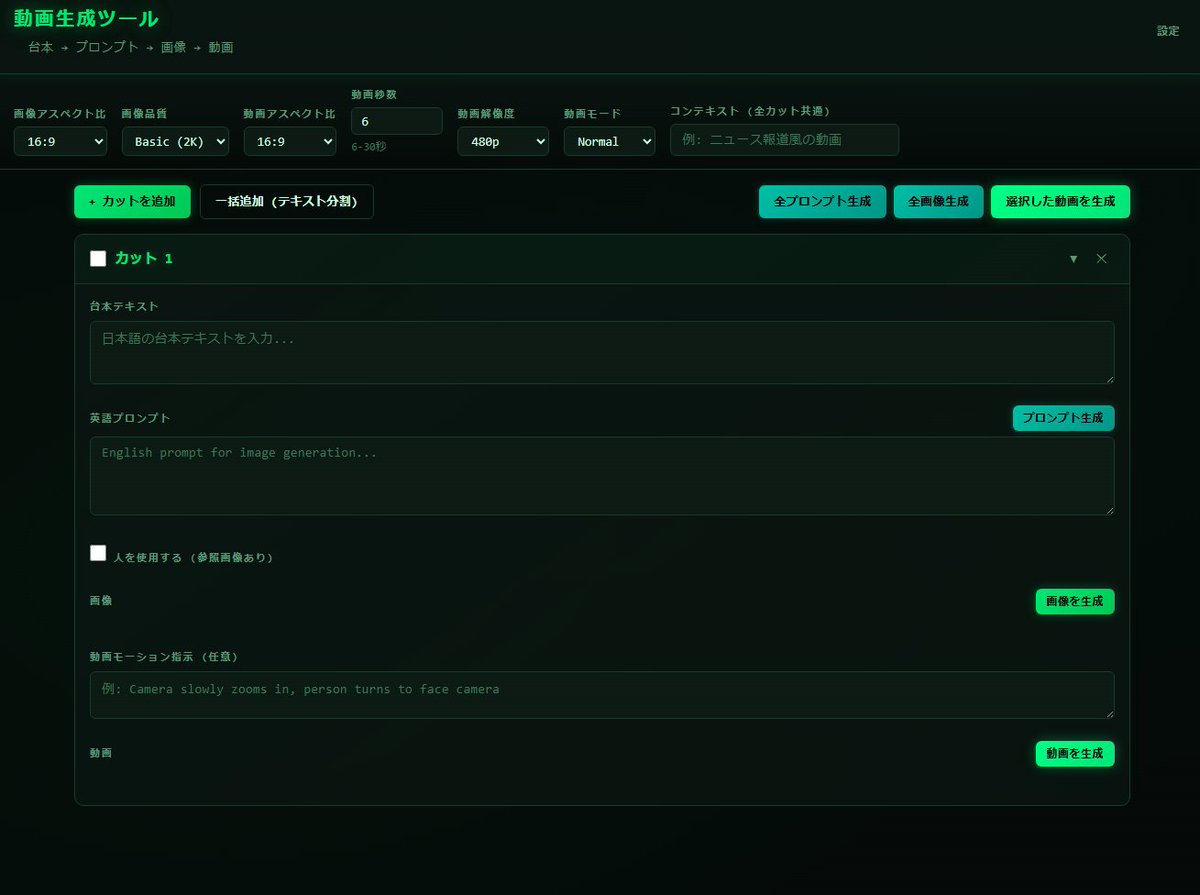Open the 画像アスペクト比 dropdown
The height and width of the screenshot is (895, 1200).
(60, 142)
